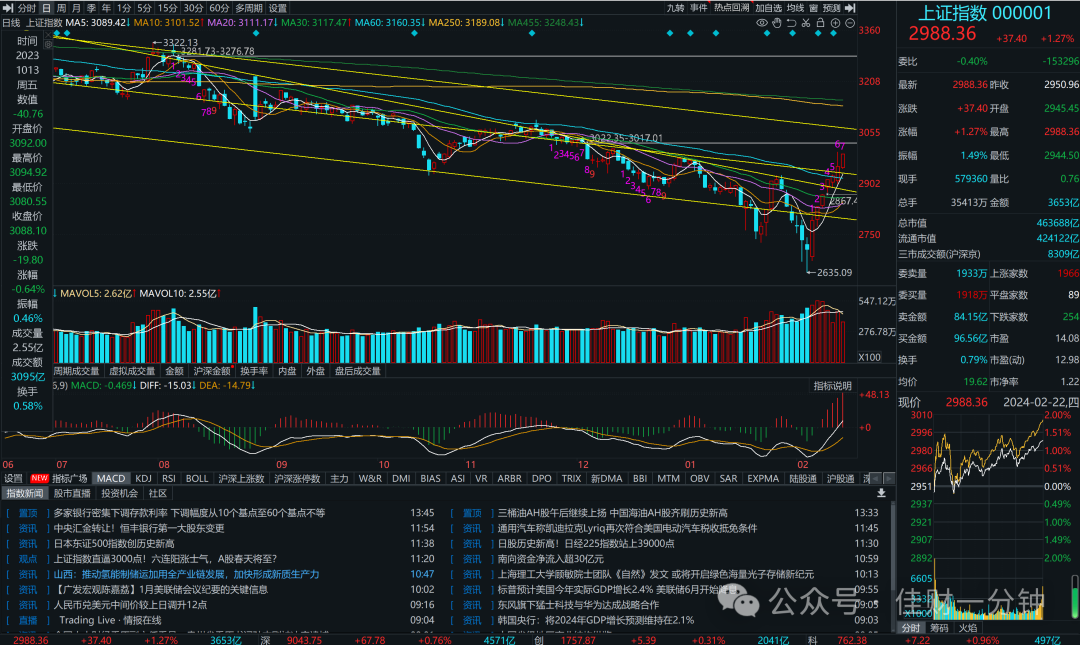Screen dimensions: 1080x645
Task: Switch to 5分 chart period
Action: pyautogui.click(x=144, y=8)
